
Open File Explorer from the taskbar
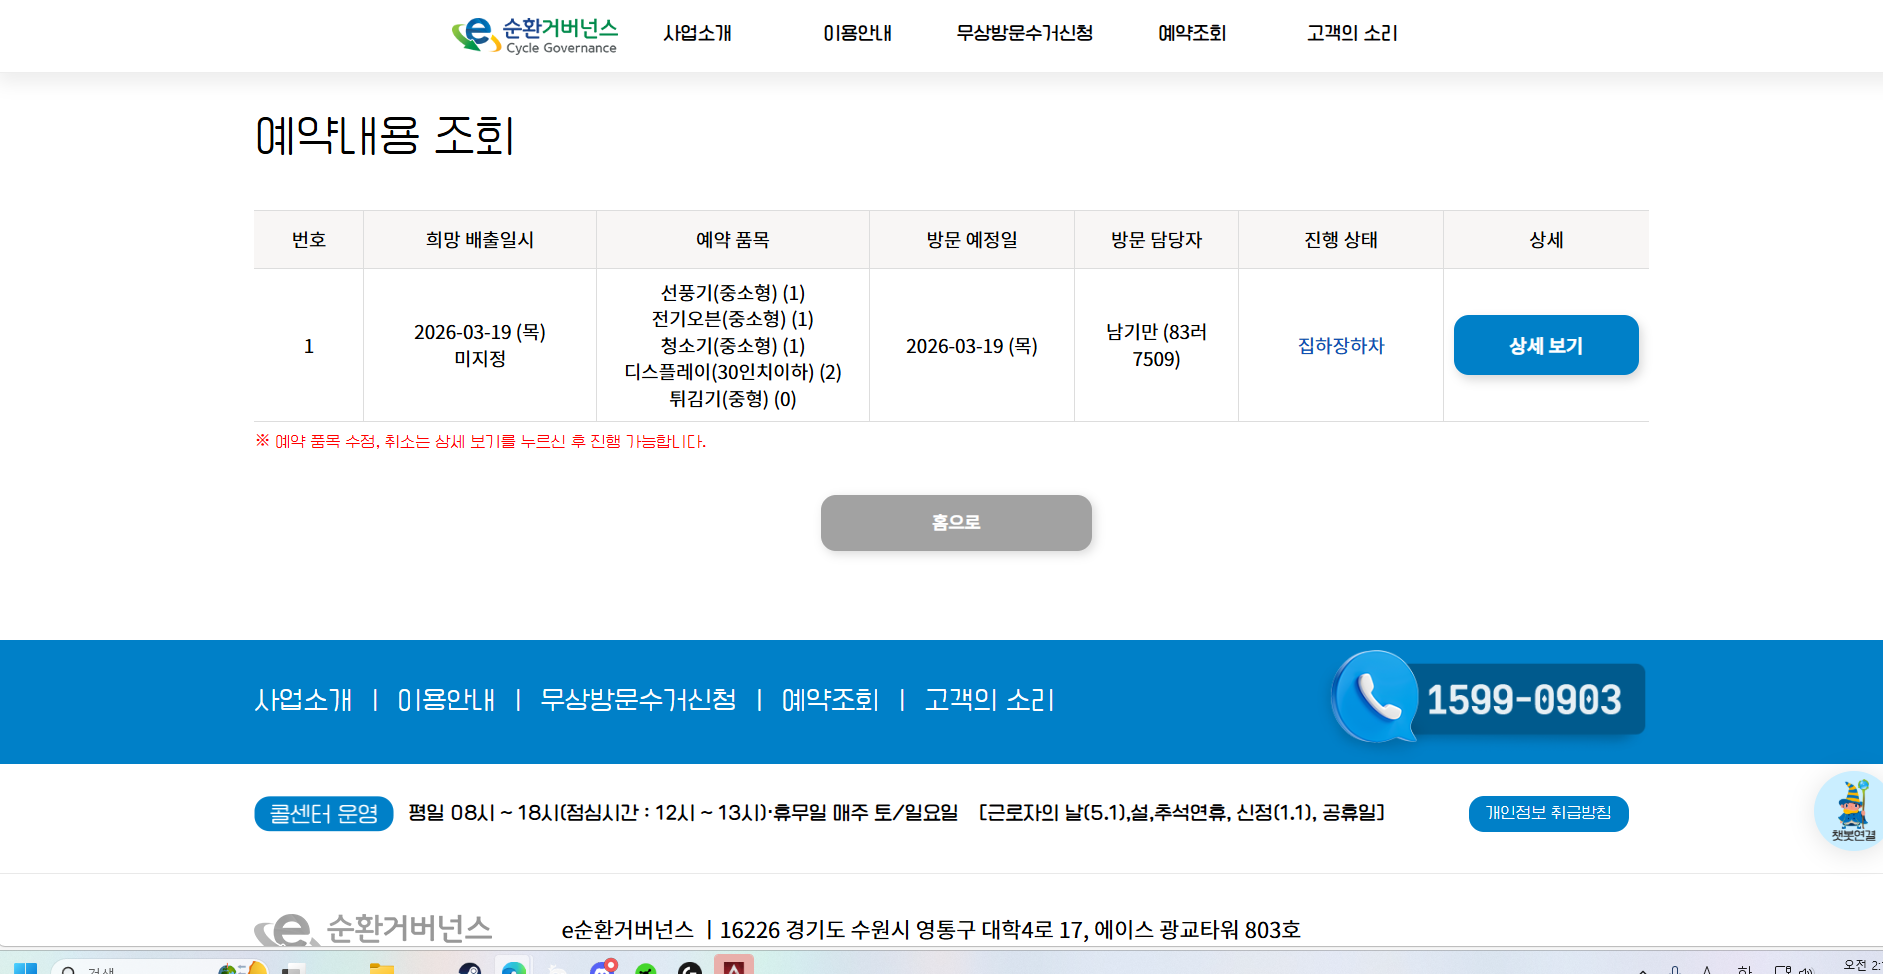(381, 968)
